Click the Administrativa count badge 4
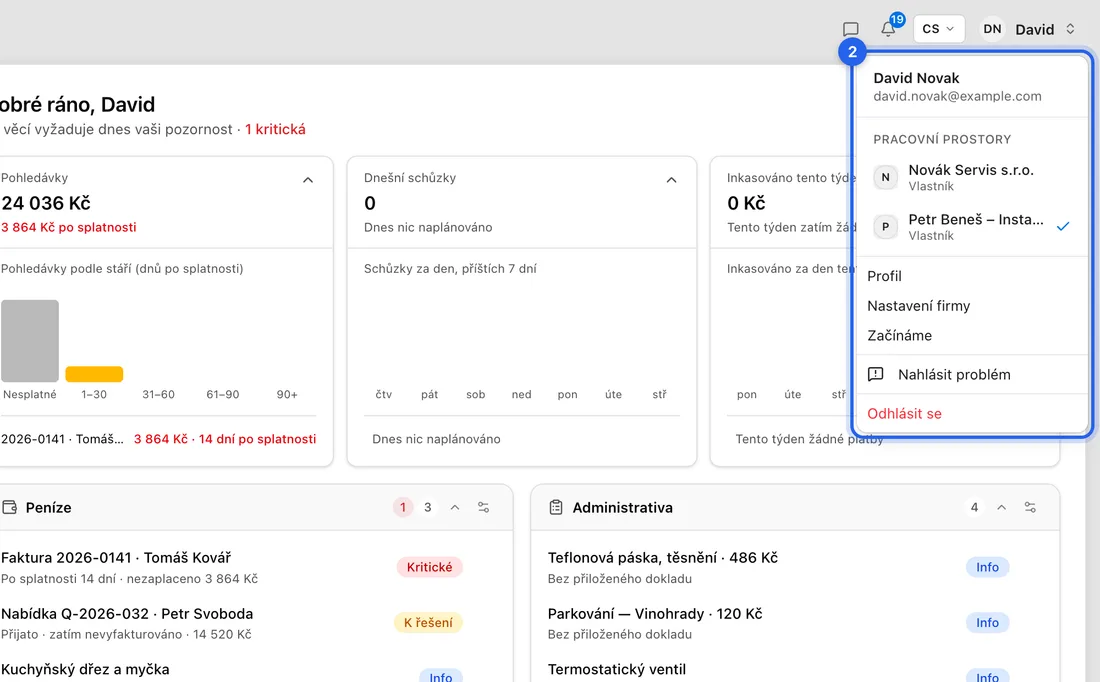This screenshot has width=1100, height=682. [x=974, y=507]
